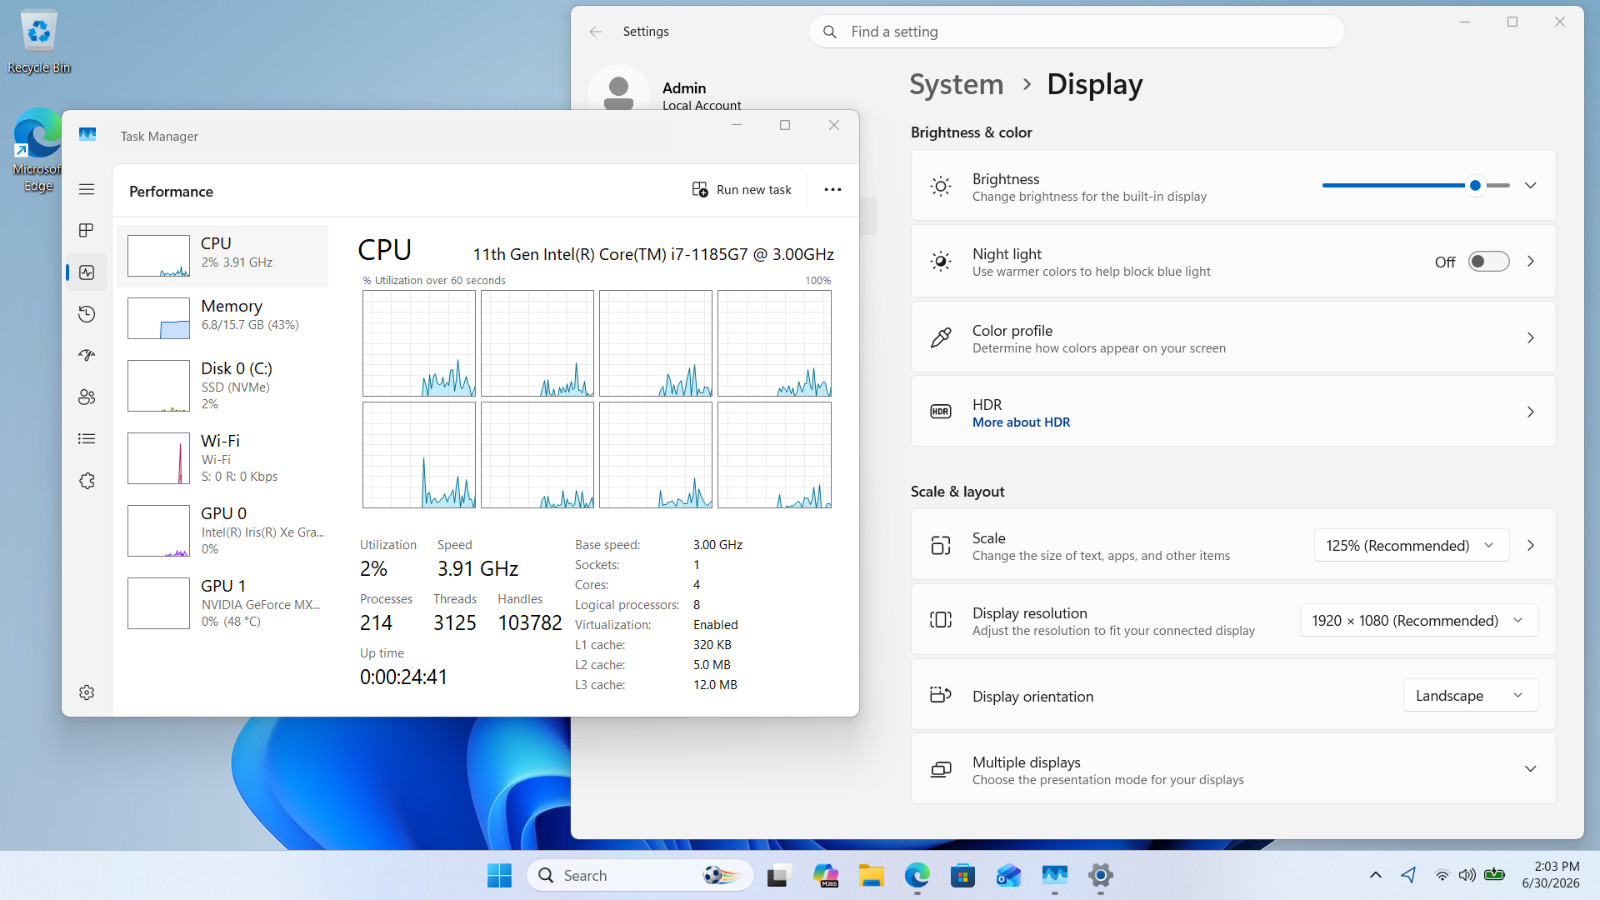Select CPU in Performance resource list
The width and height of the screenshot is (1600, 900).
pos(223,256)
